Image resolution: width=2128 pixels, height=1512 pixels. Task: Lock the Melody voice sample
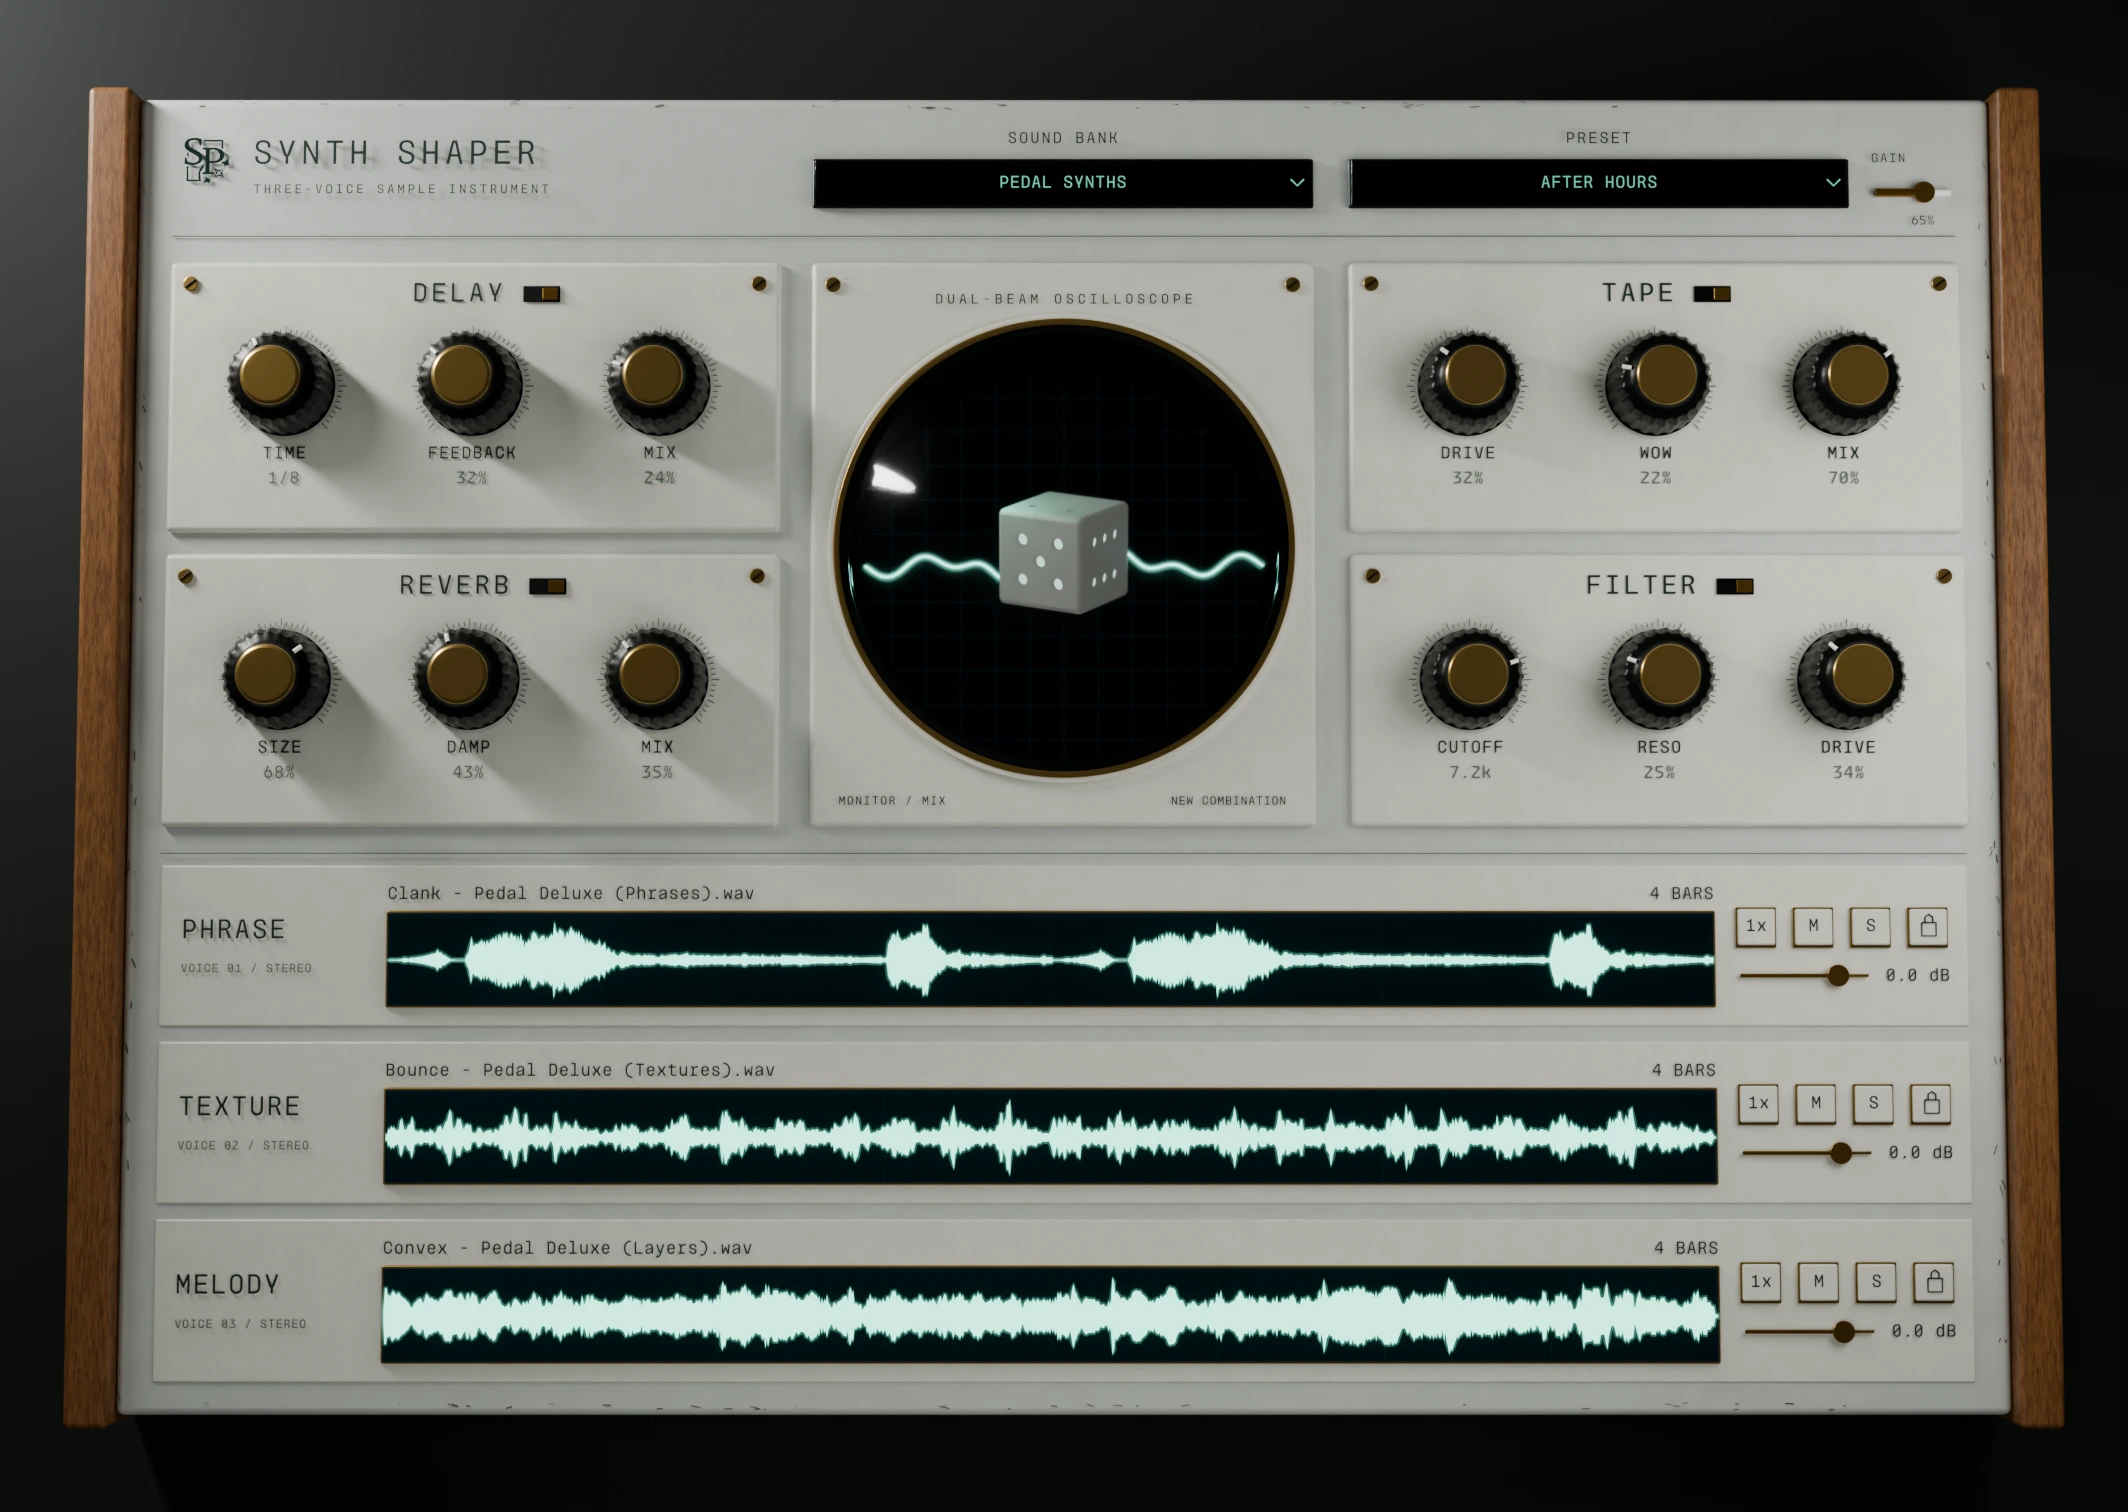(x=1934, y=1282)
